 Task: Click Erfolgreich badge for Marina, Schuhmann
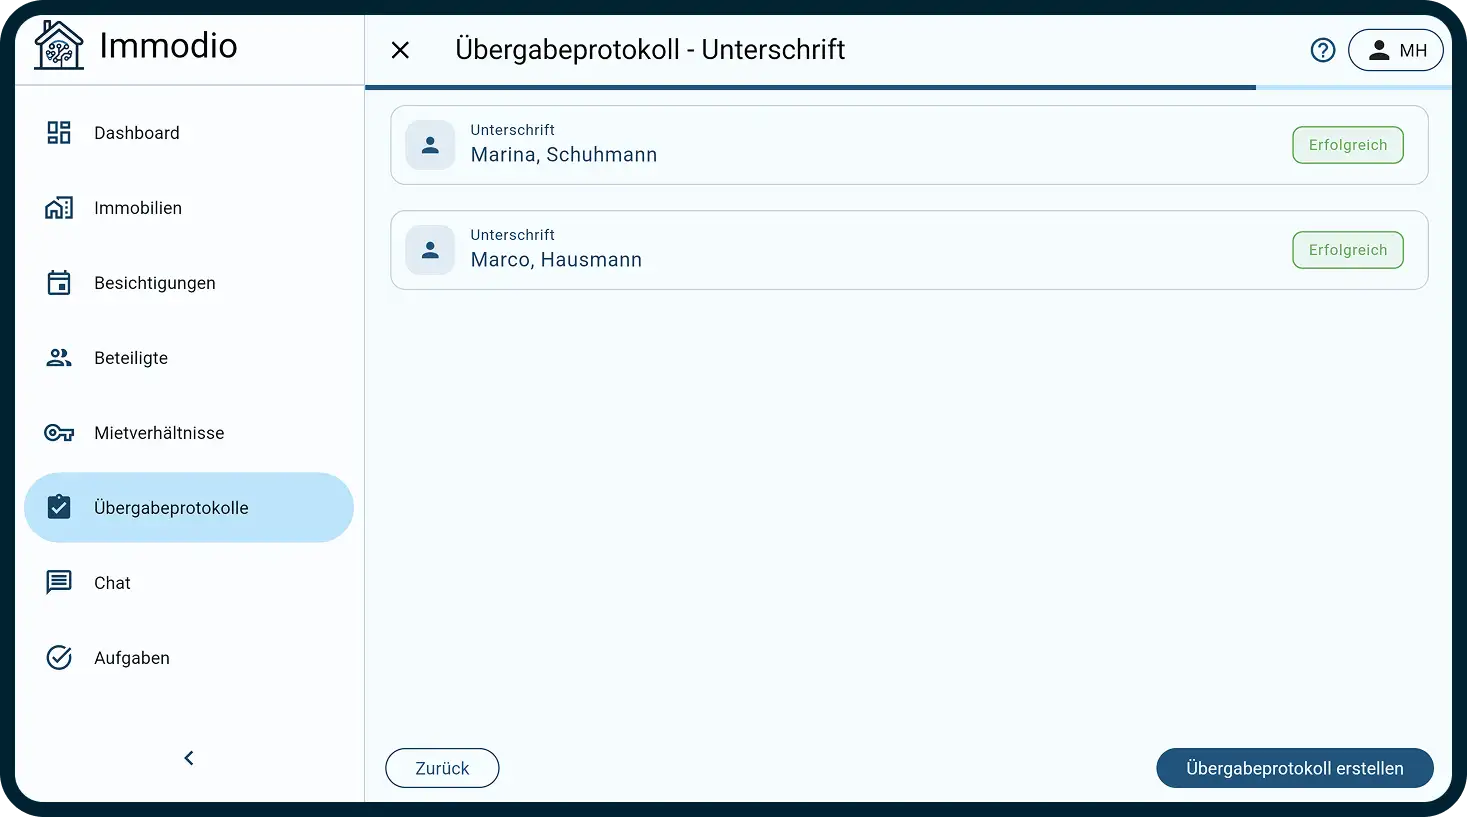[x=1348, y=145]
